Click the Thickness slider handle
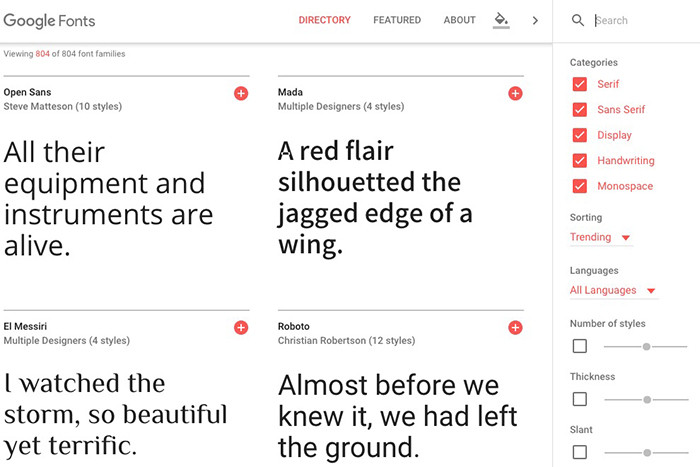This screenshot has height=467, width=700. (x=647, y=399)
